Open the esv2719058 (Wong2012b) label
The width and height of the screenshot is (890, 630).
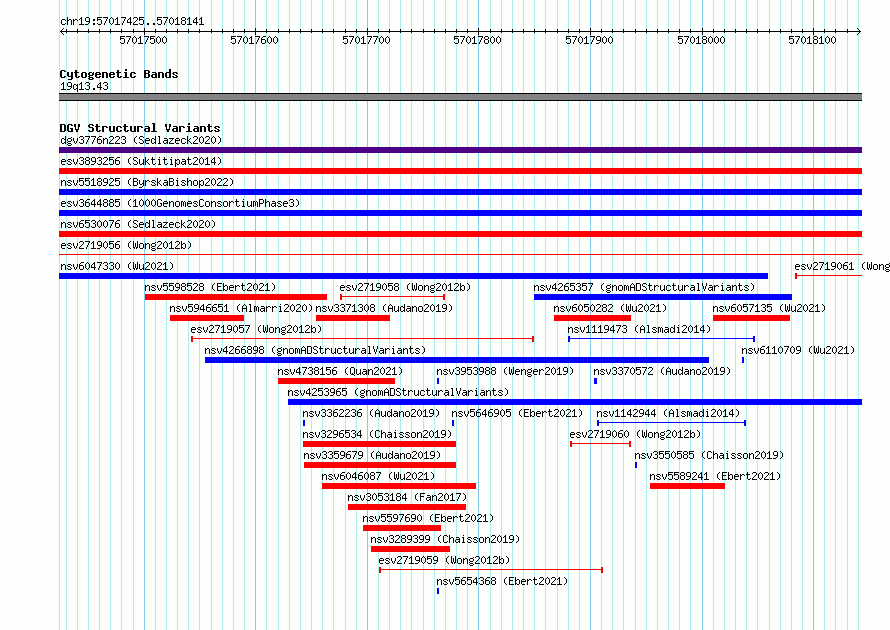pos(405,287)
